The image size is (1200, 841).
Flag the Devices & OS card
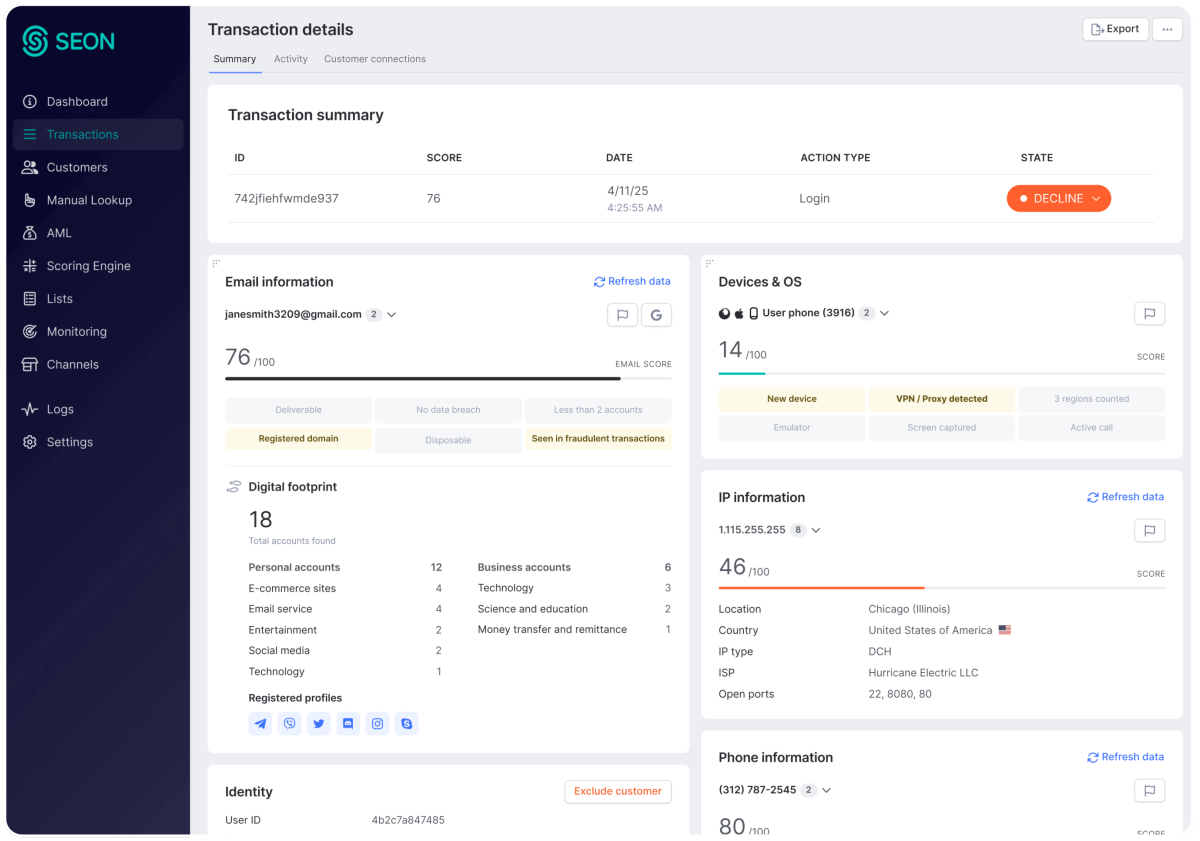pyautogui.click(x=1149, y=314)
